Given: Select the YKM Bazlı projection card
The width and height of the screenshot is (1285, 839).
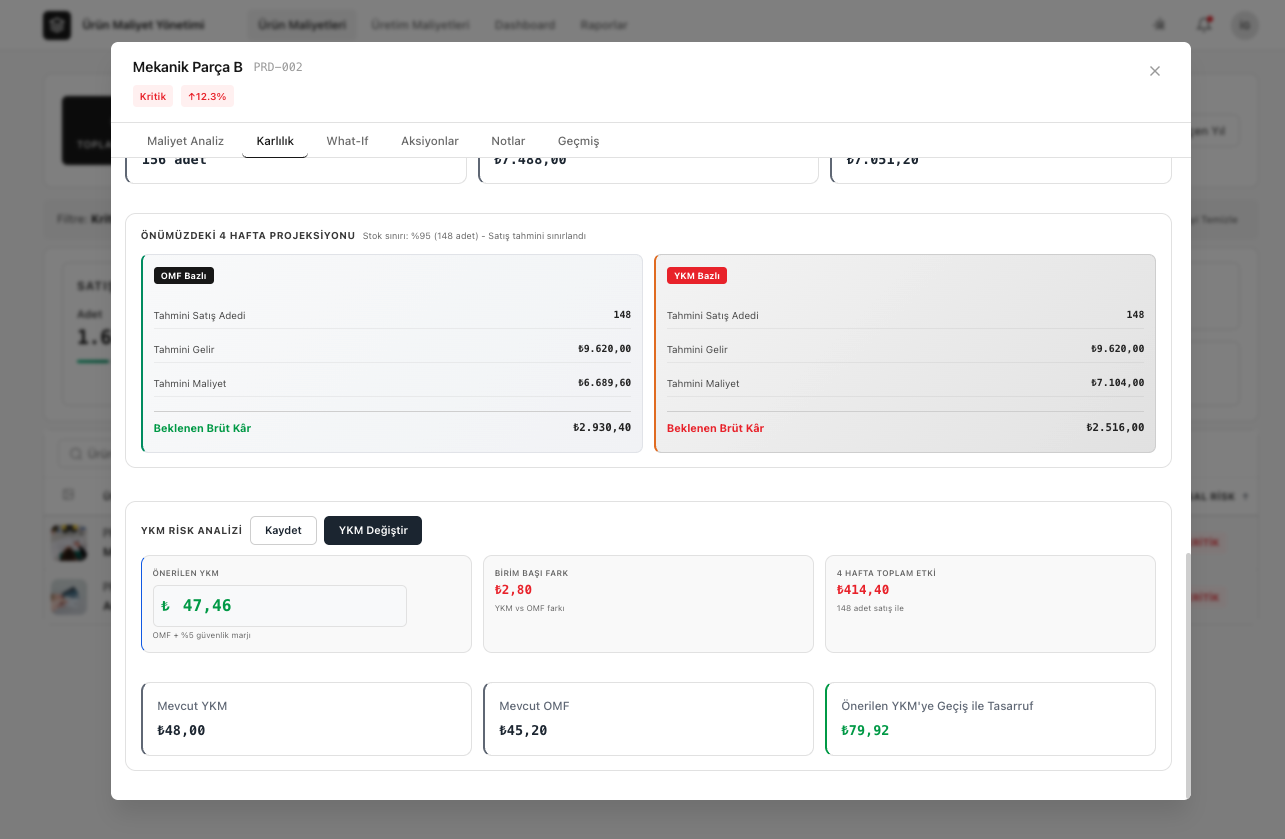Looking at the screenshot, I should 905,353.
